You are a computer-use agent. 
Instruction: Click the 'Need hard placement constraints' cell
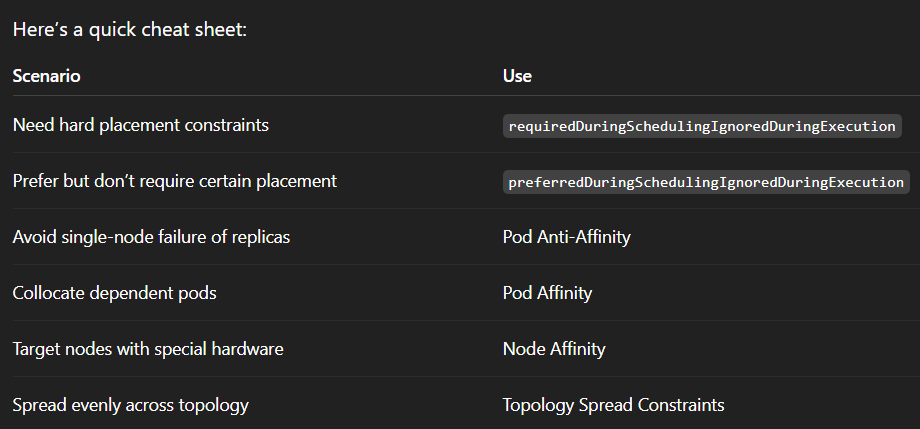[140, 125]
